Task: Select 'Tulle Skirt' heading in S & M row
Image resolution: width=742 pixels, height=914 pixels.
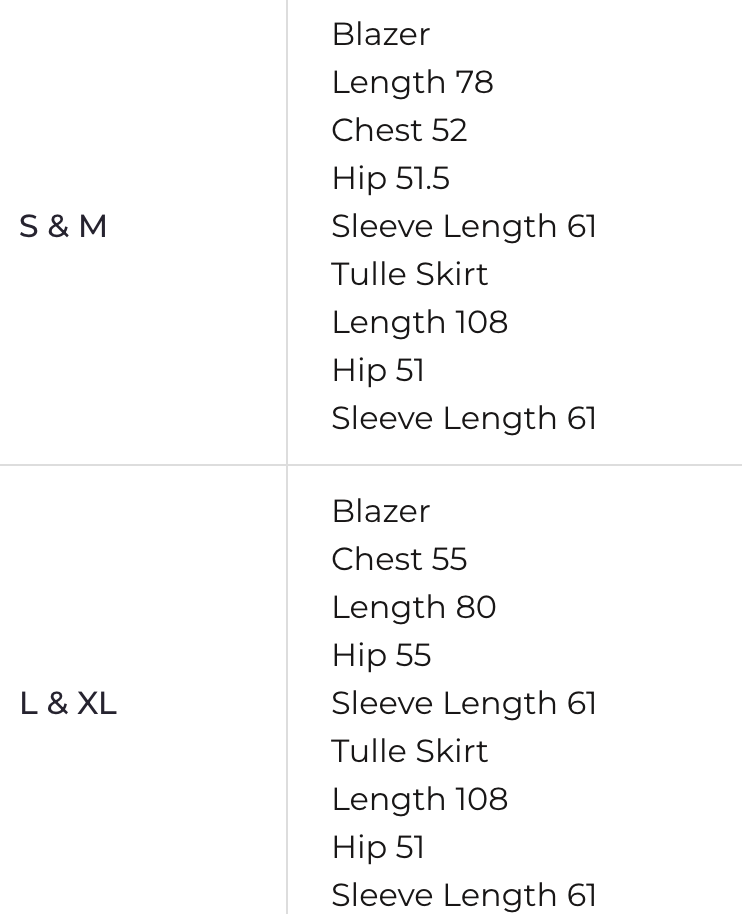Action: 409,274
